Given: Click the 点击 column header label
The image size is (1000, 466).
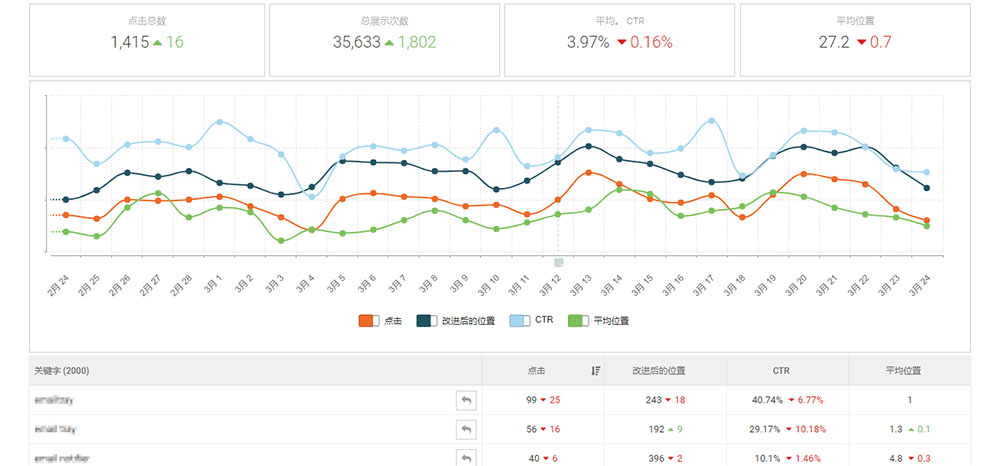Looking at the screenshot, I should (x=536, y=370).
